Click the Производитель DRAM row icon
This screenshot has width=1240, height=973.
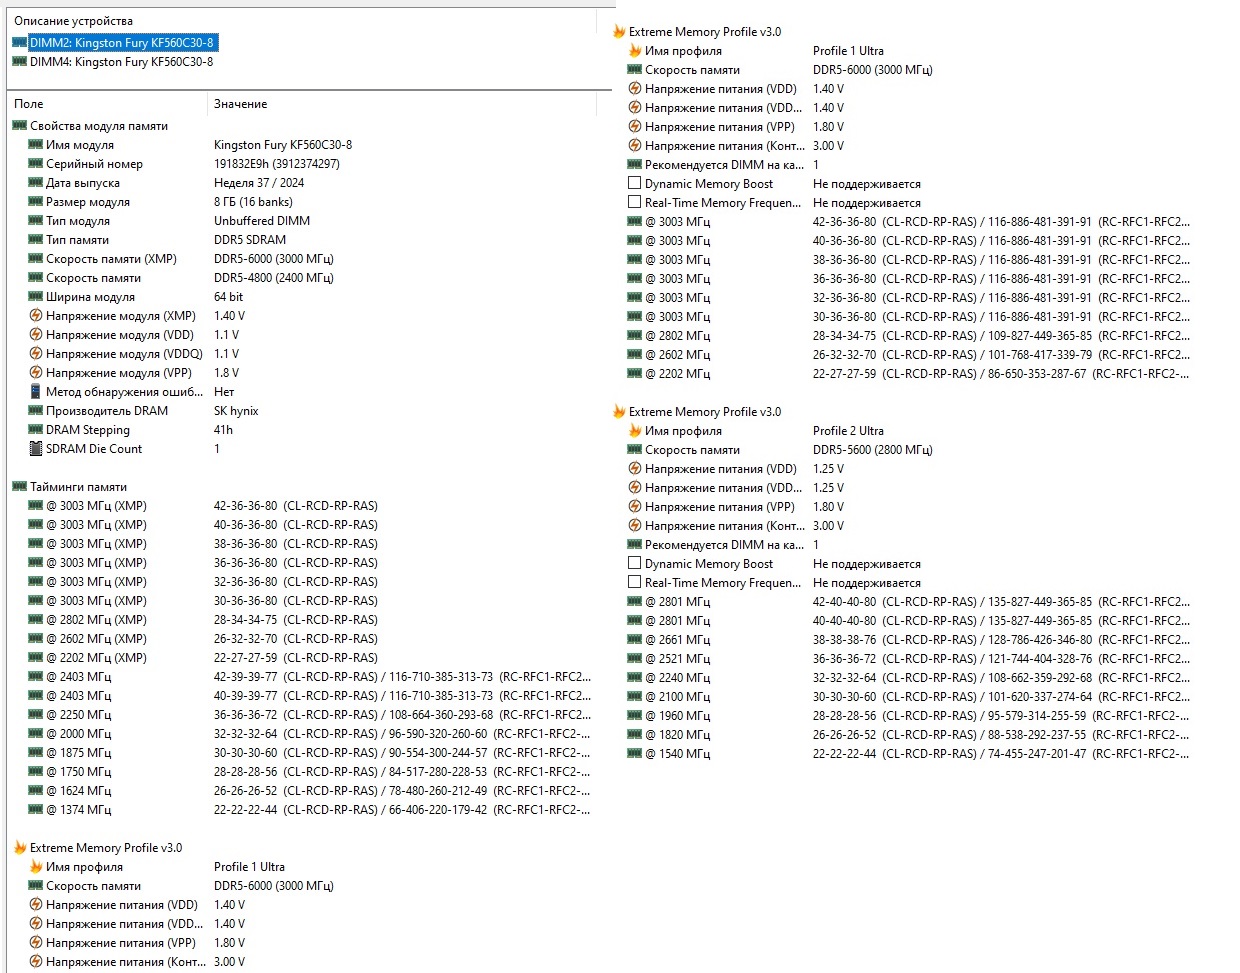point(36,411)
